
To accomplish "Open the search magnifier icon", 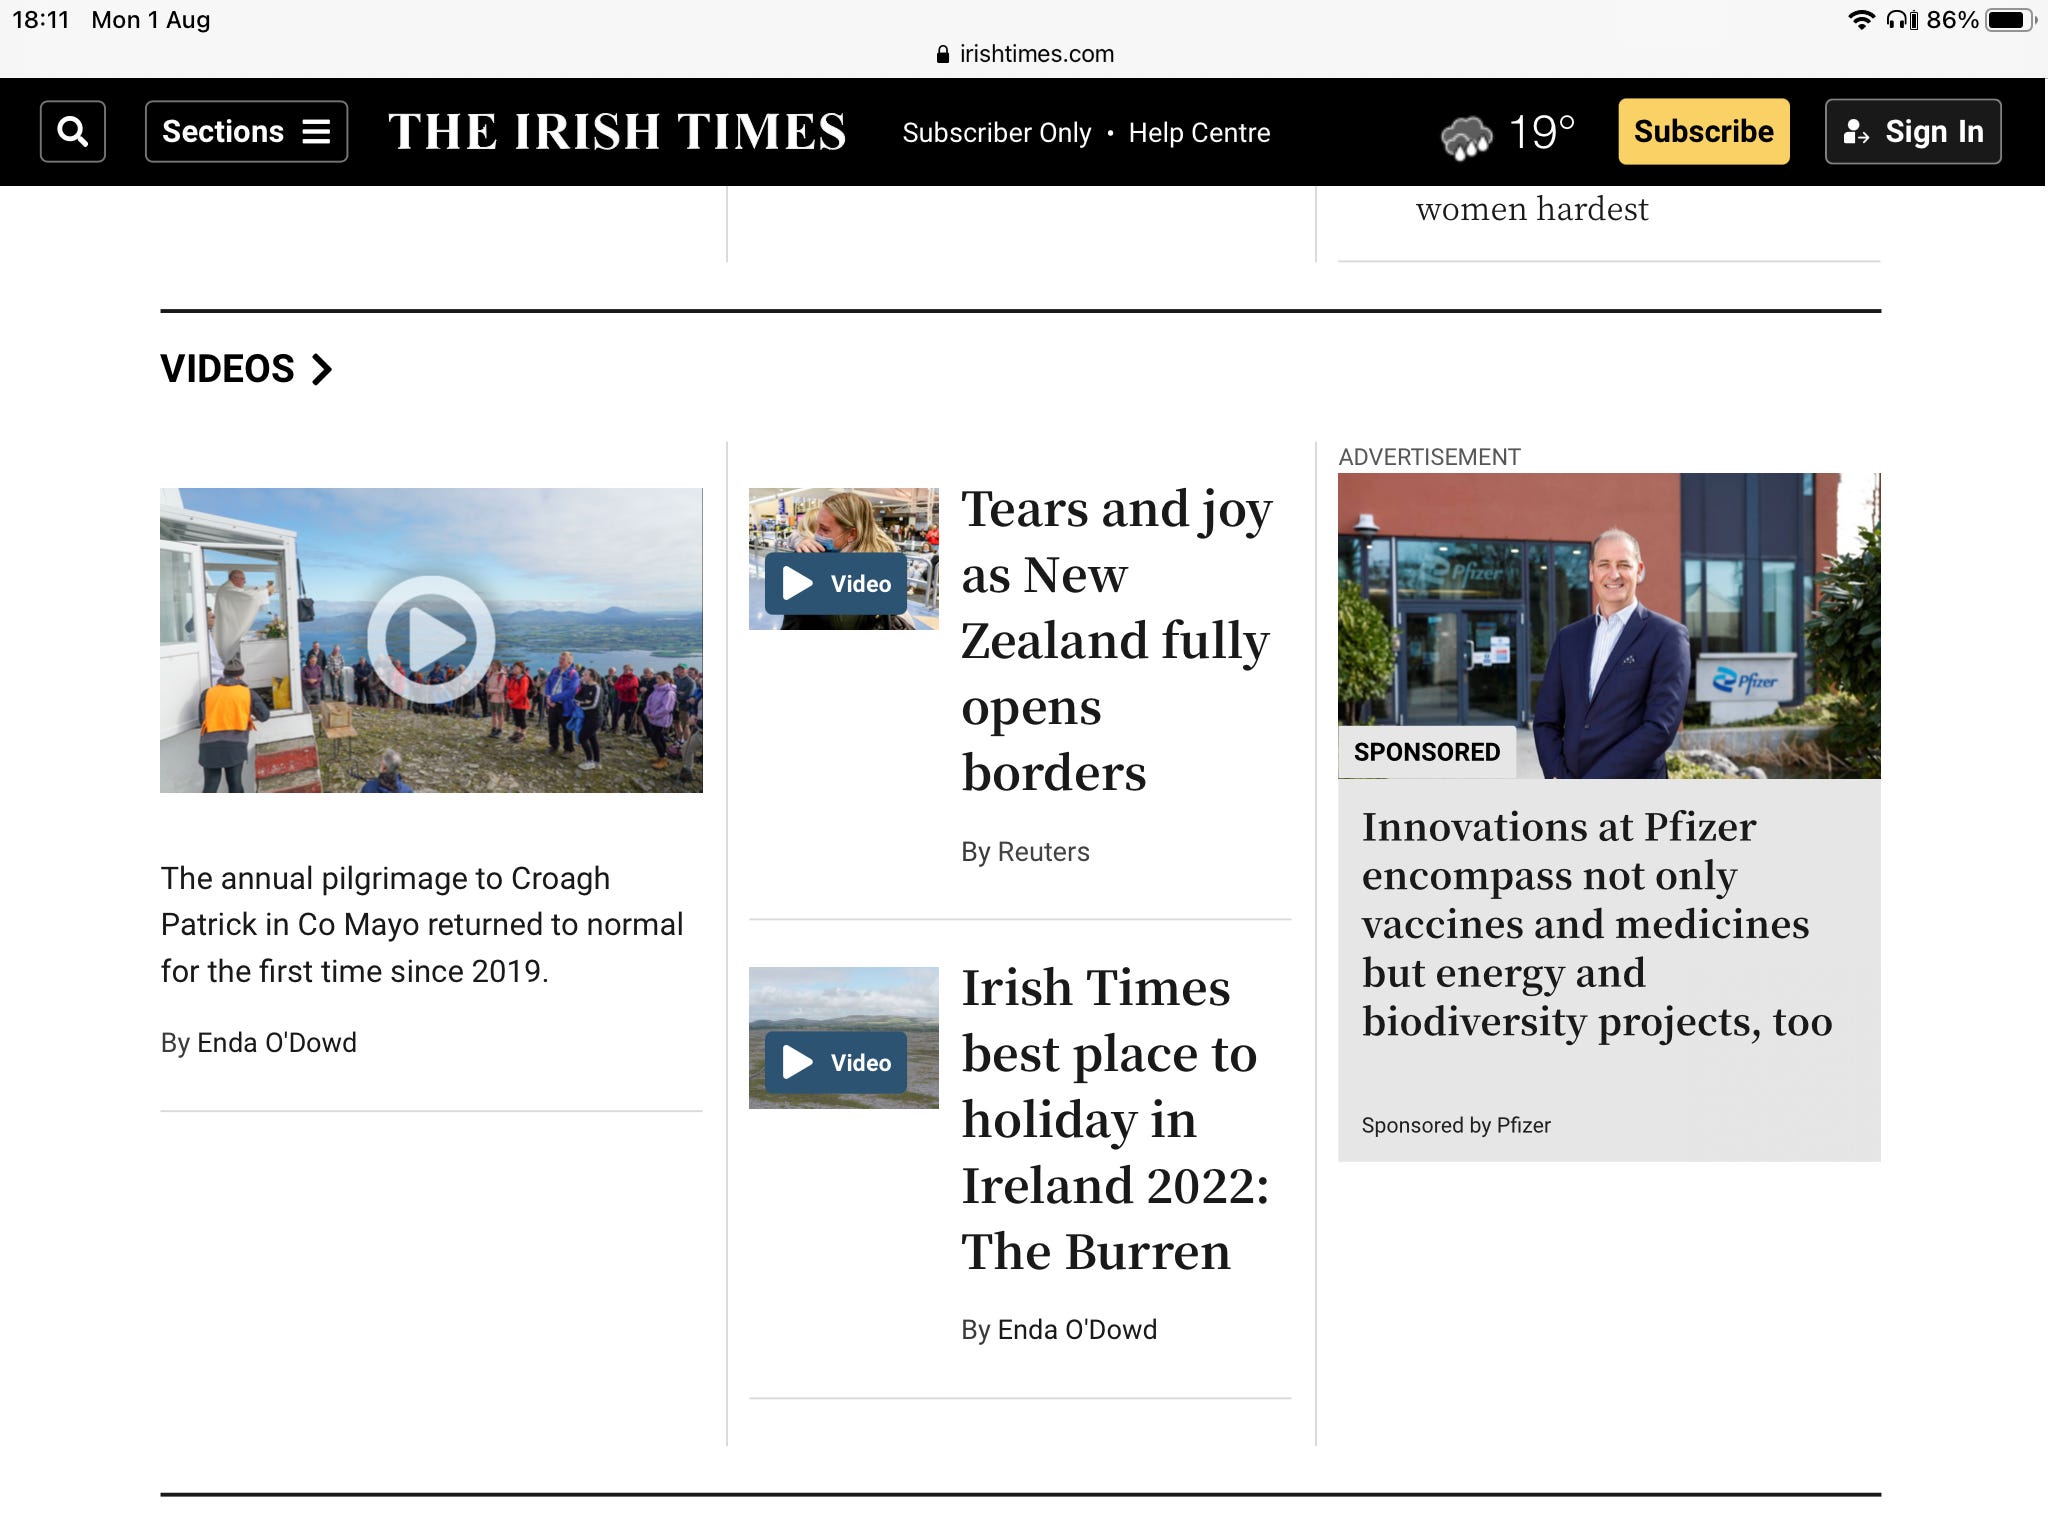I will click(x=72, y=131).
